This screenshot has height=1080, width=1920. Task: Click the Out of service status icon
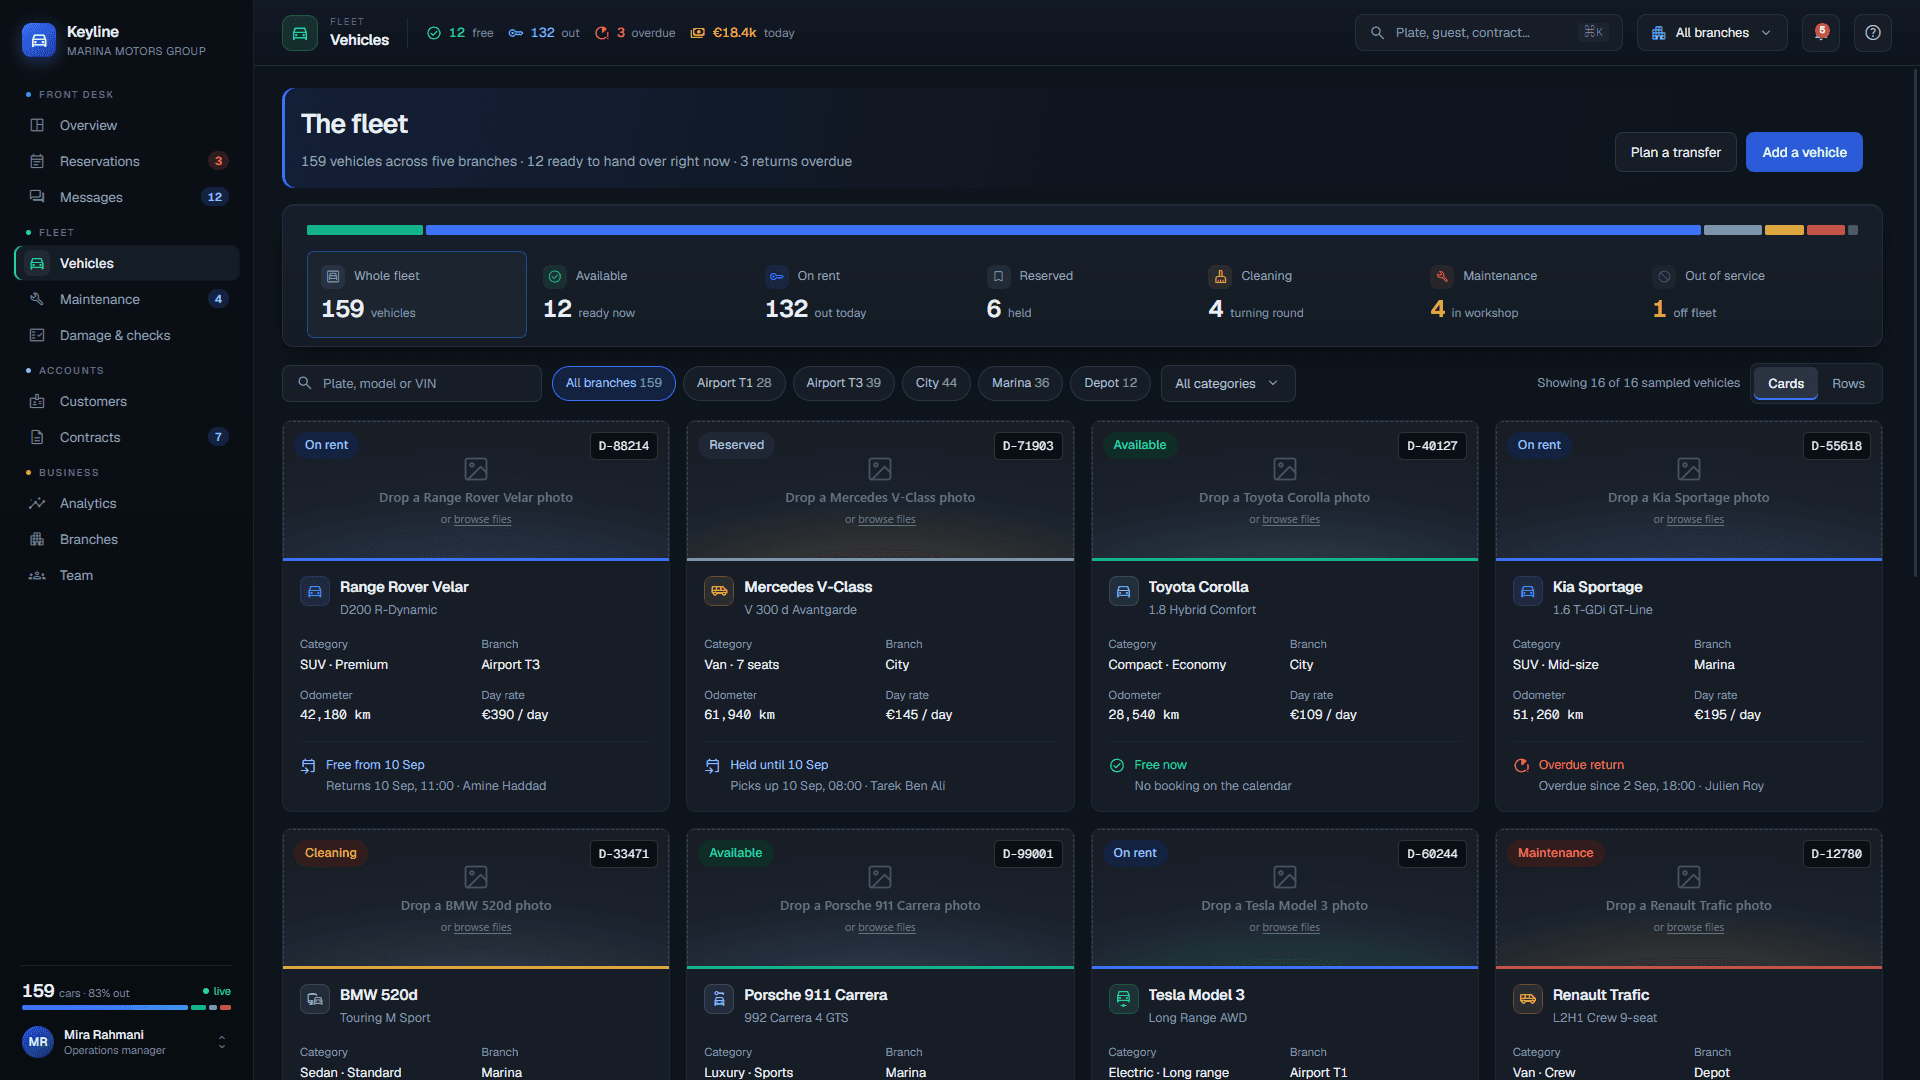point(1664,276)
